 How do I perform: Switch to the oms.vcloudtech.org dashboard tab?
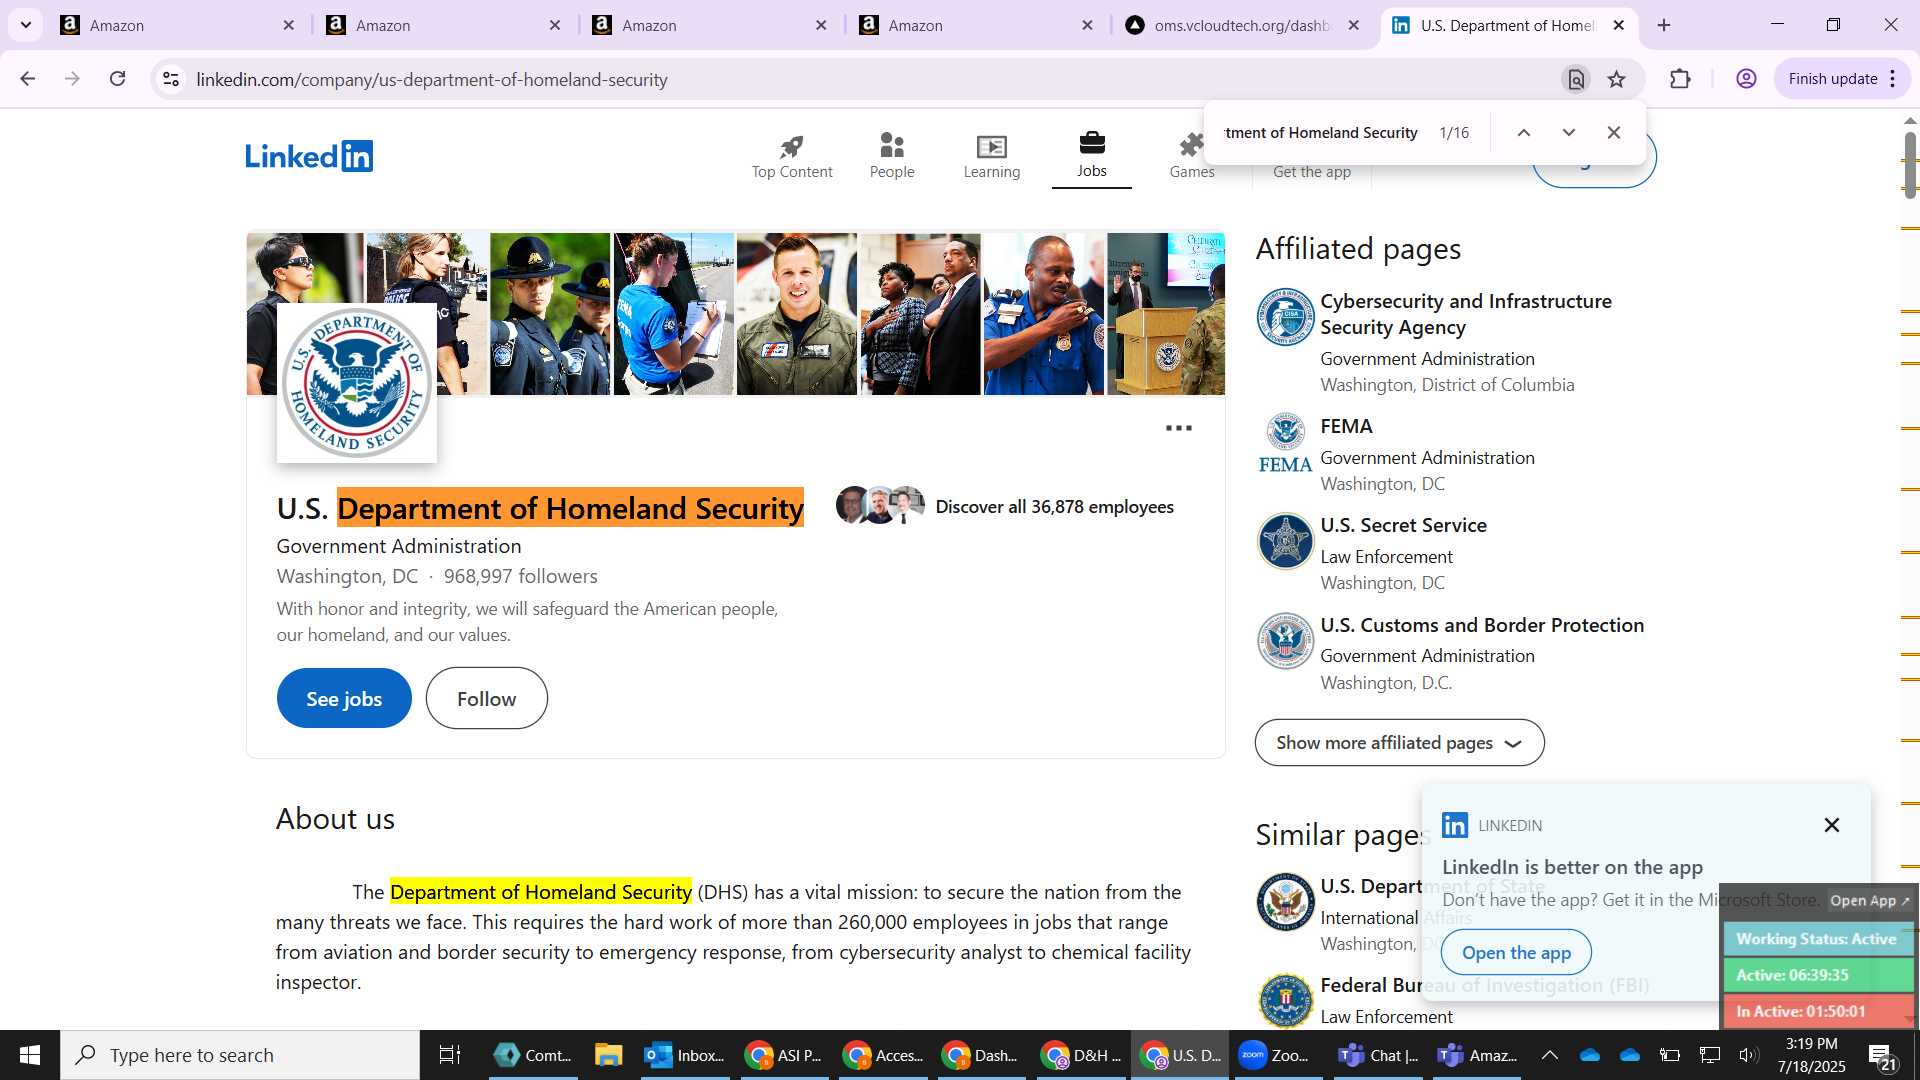(x=1241, y=25)
